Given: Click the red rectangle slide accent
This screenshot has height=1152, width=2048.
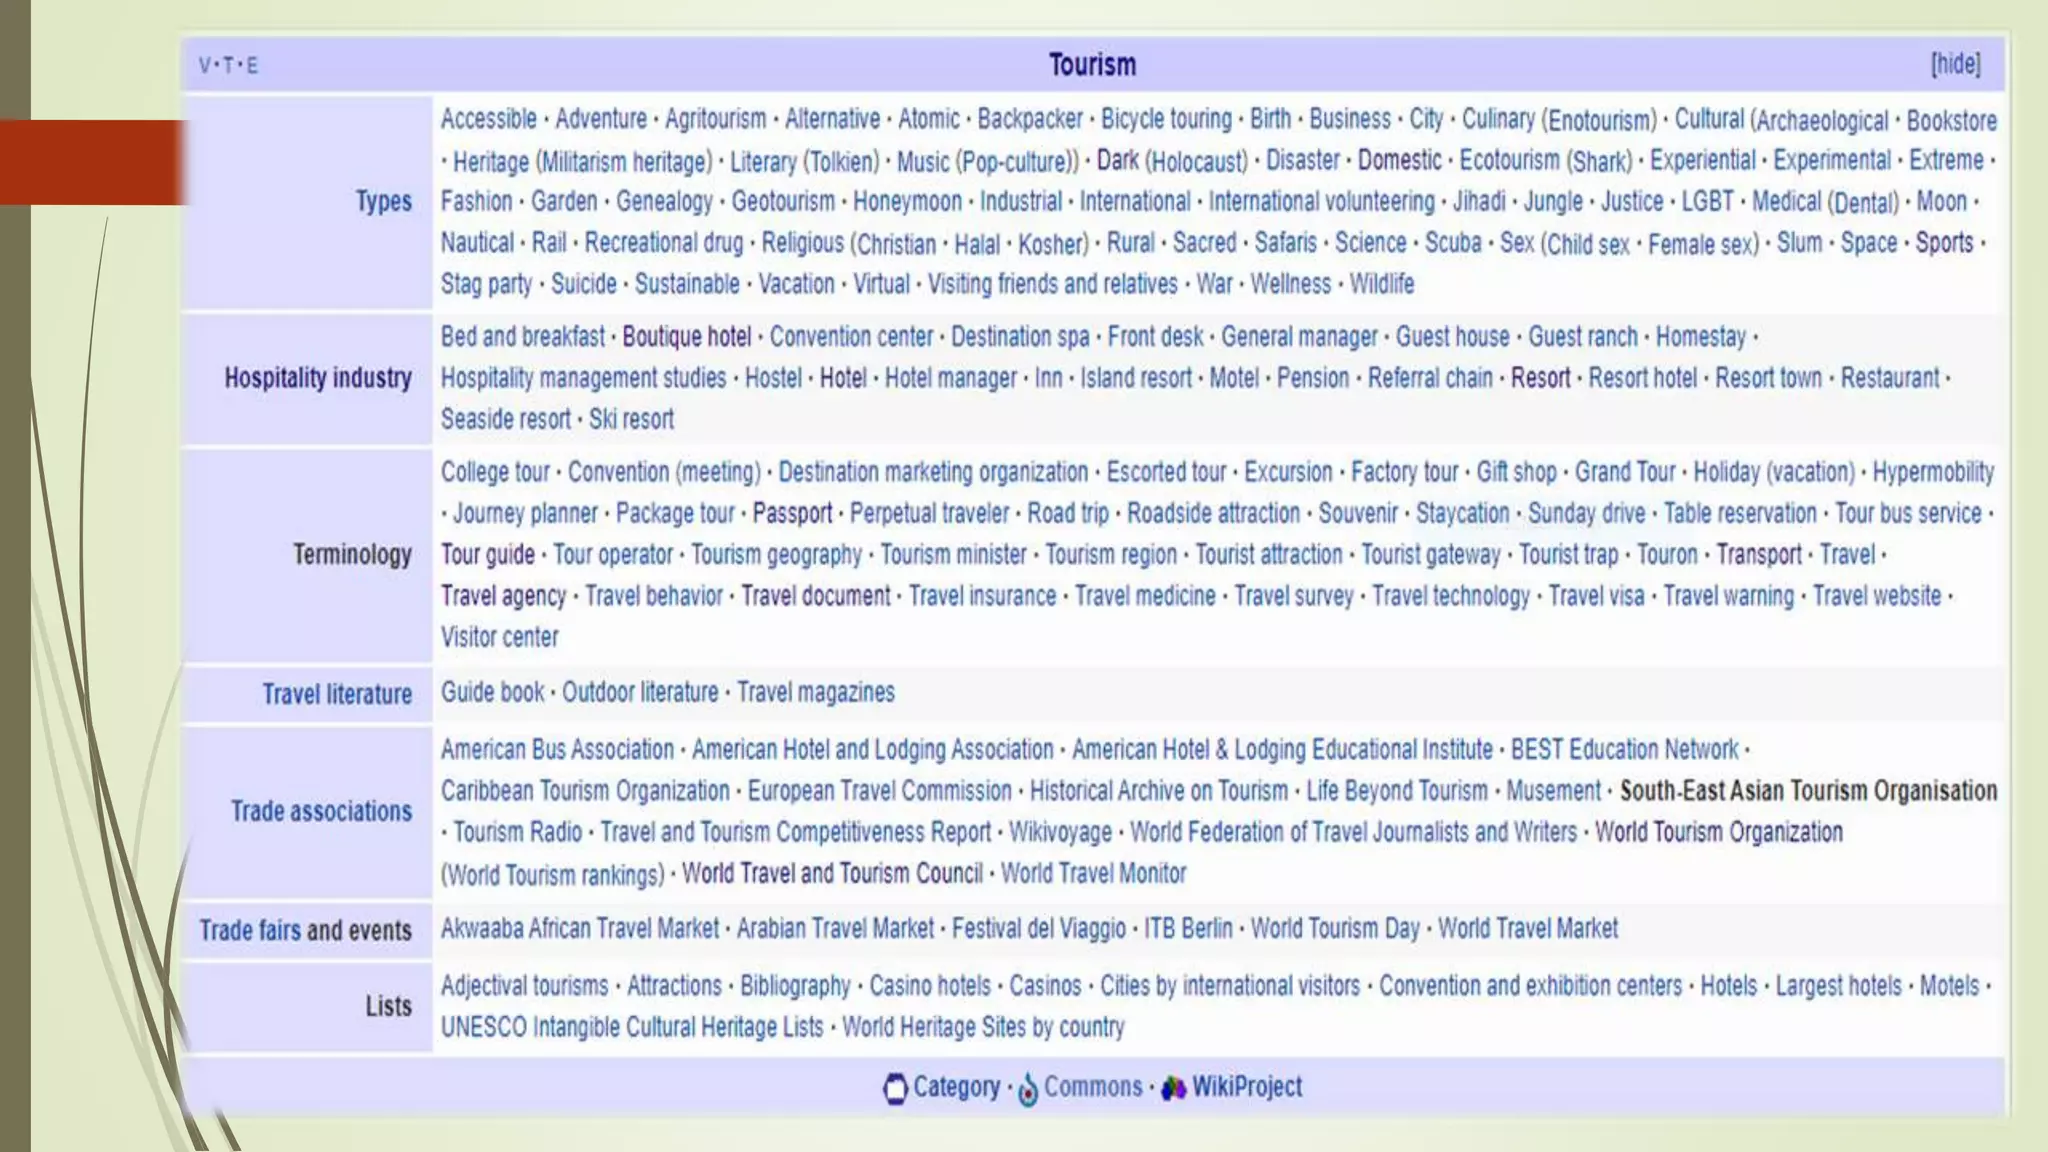Looking at the screenshot, I should point(92,162).
